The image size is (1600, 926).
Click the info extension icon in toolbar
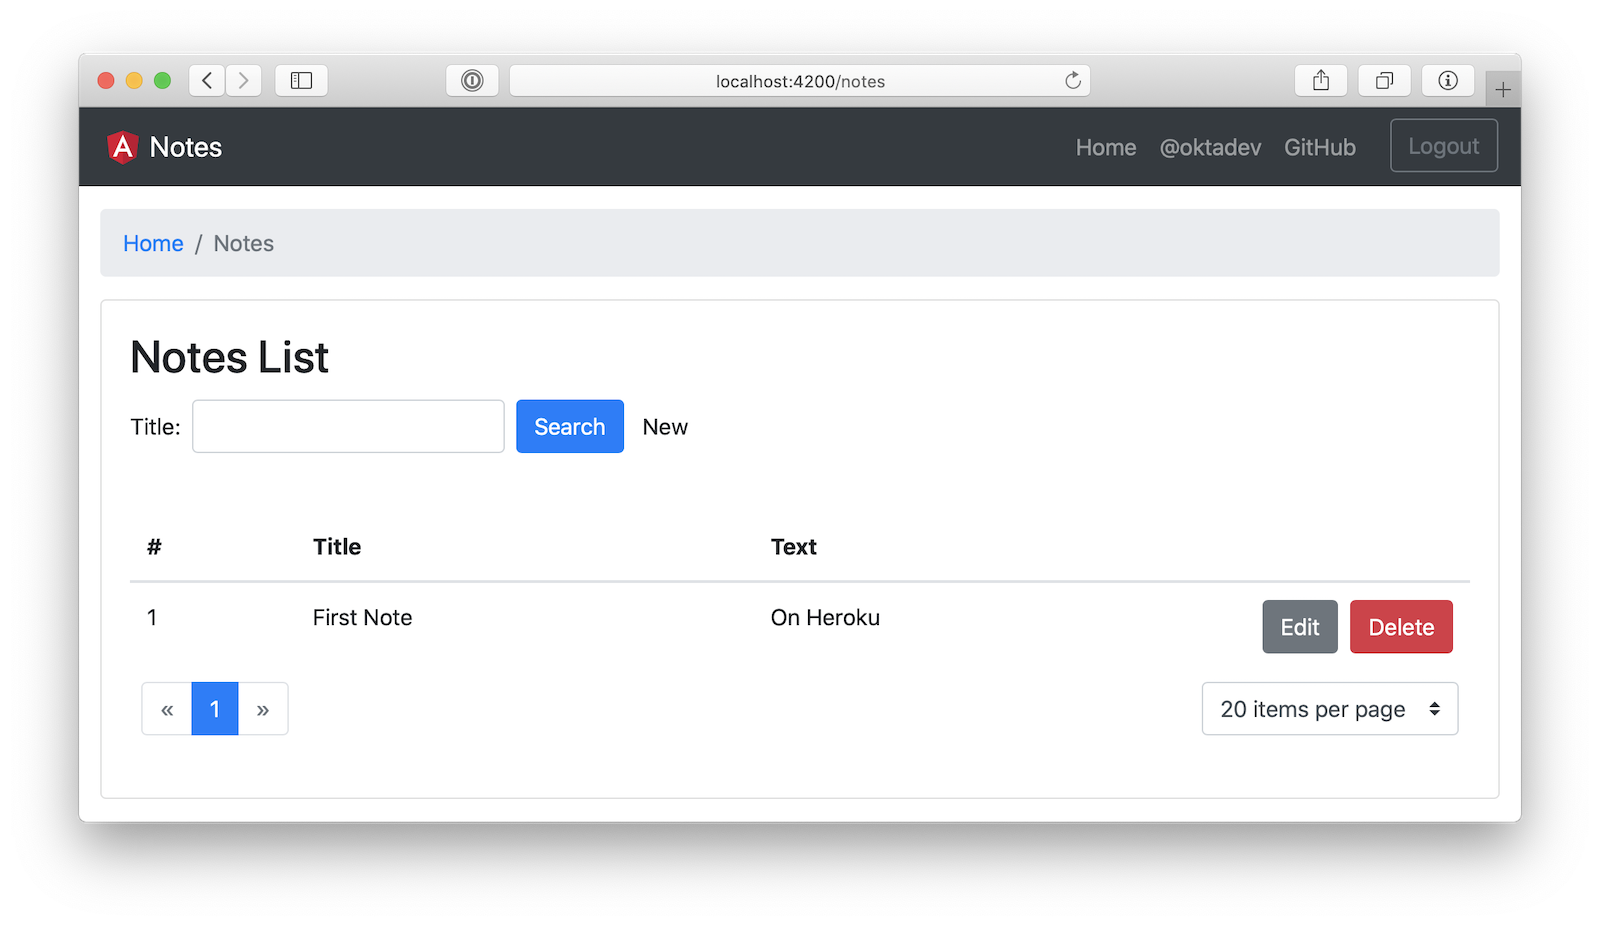[1447, 81]
